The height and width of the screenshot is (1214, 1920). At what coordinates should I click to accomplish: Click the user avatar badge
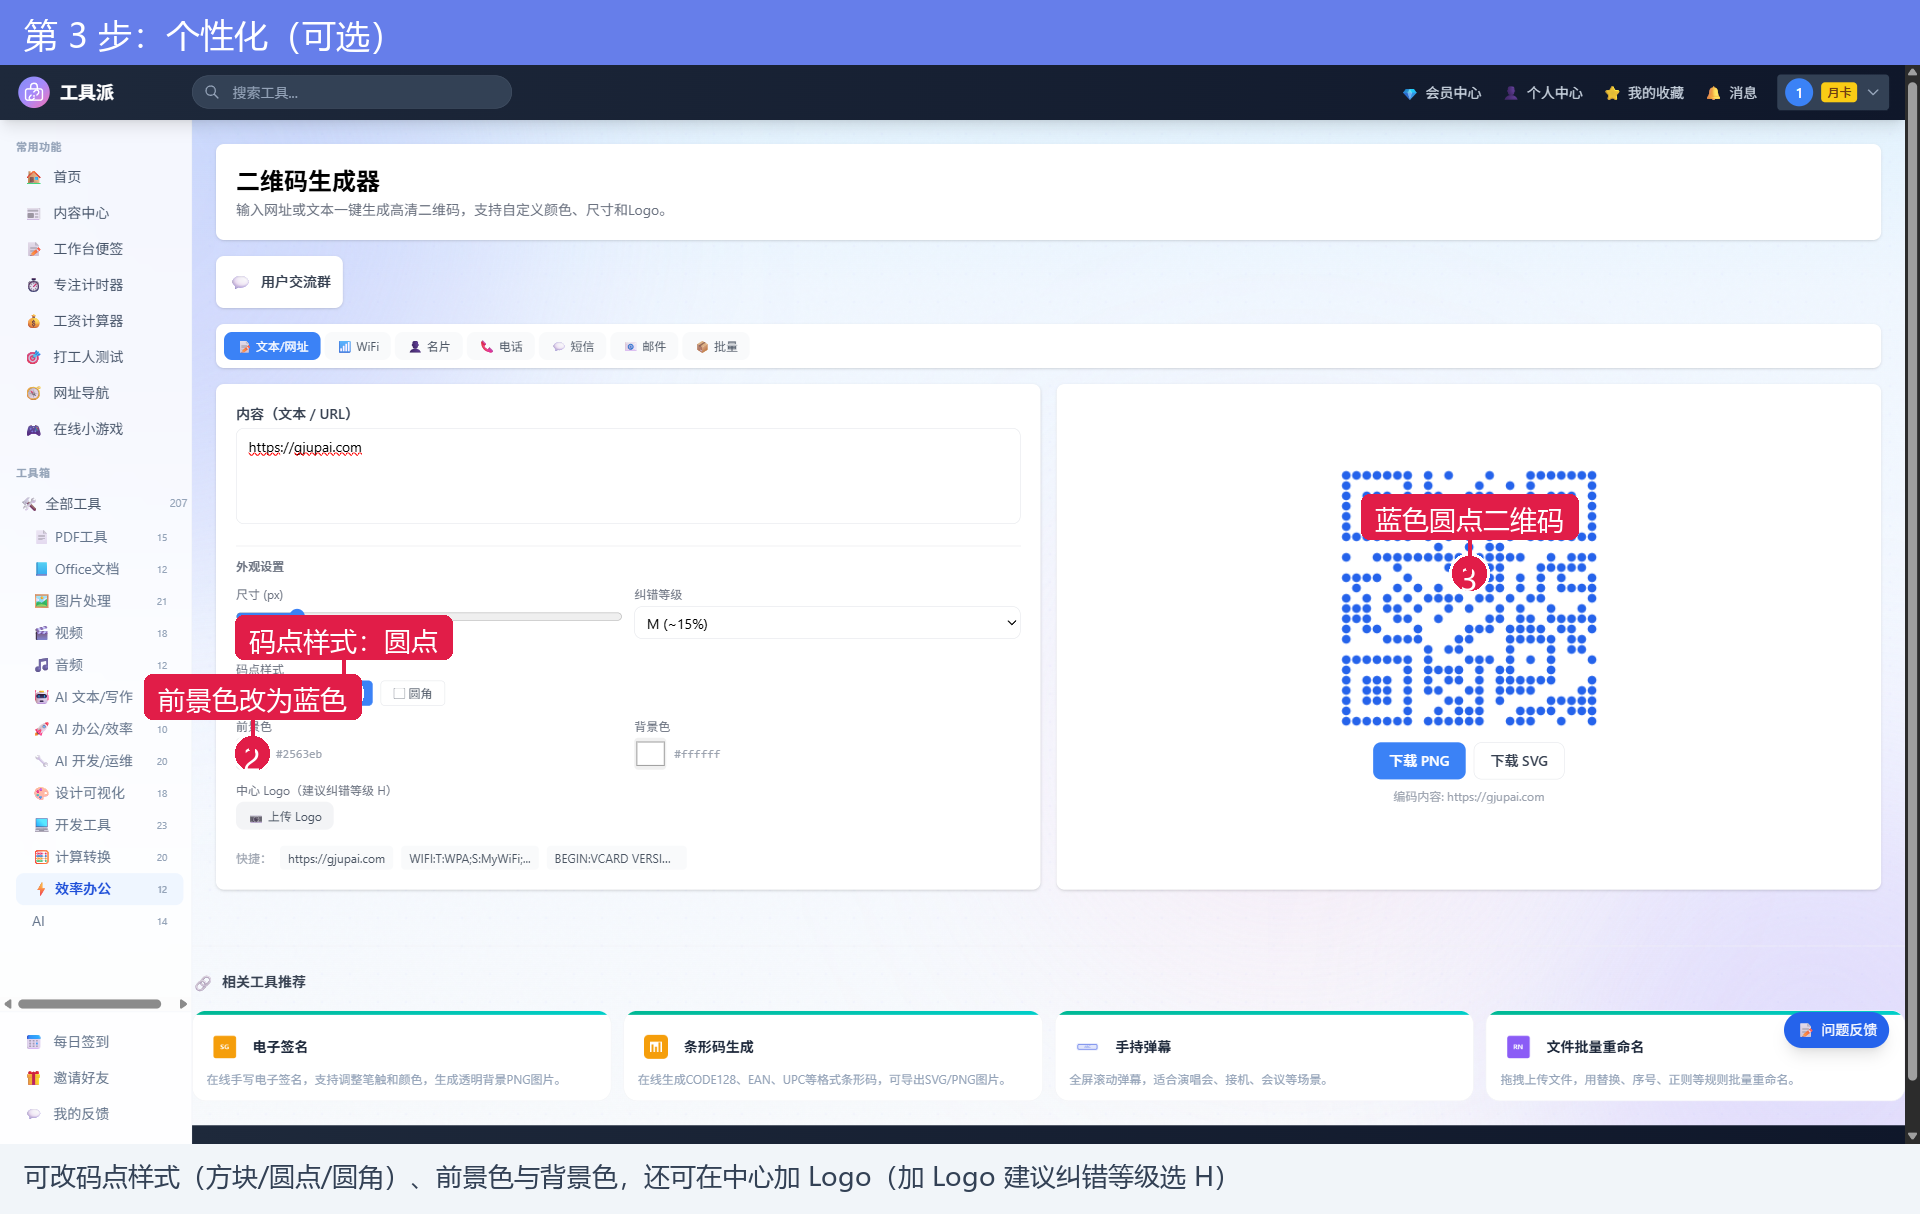click(1799, 93)
